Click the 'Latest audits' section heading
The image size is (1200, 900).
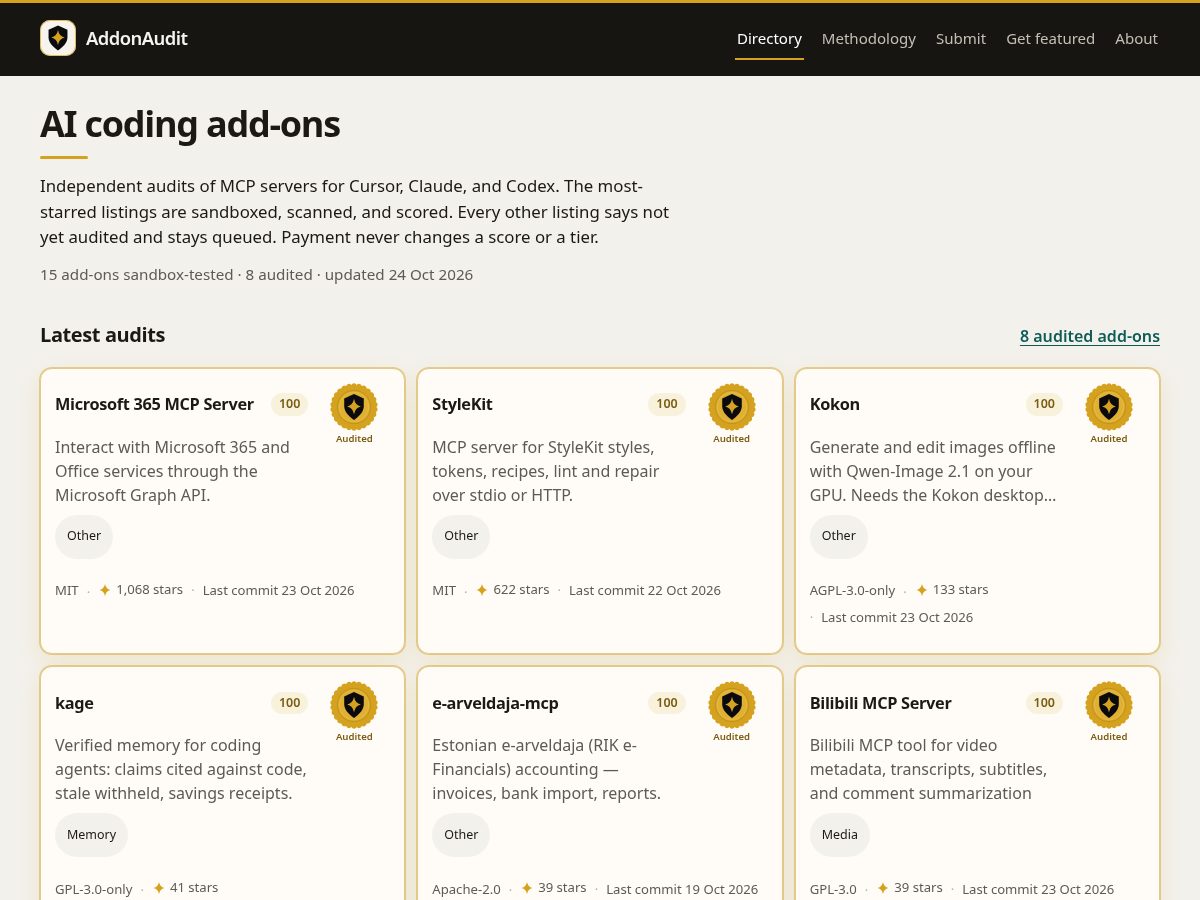pyautogui.click(x=102, y=335)
